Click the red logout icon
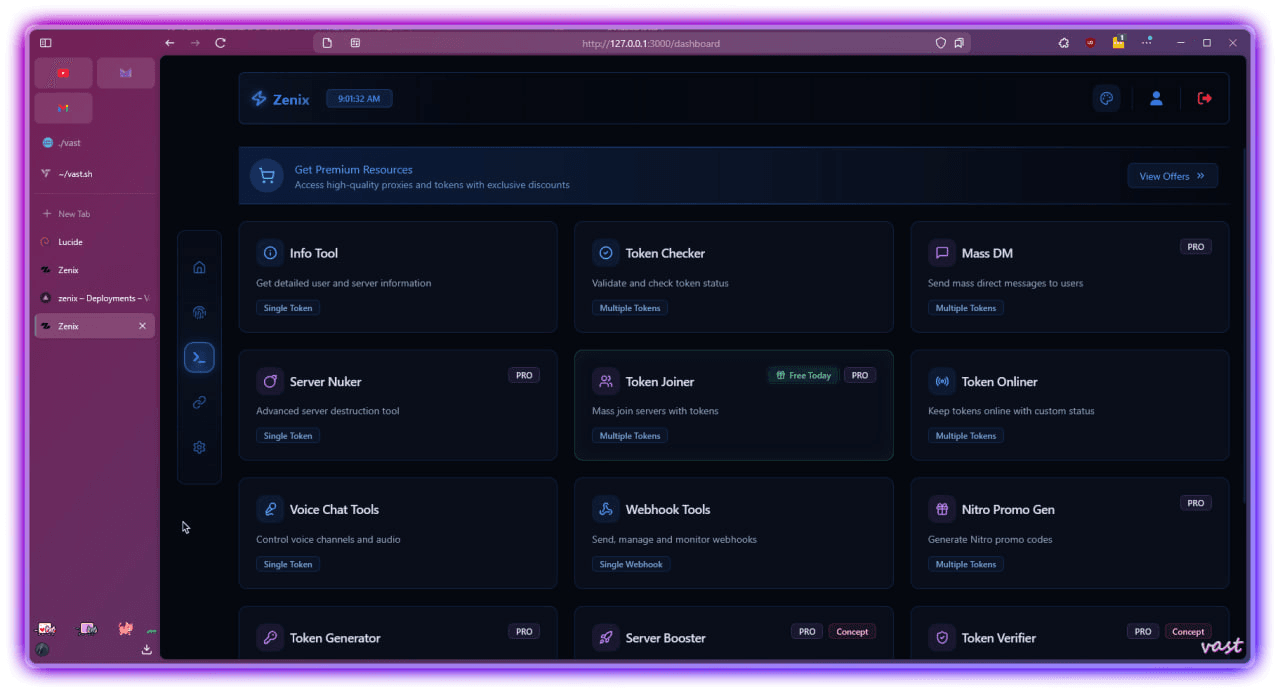This screenshot has width=1280, height=693. (x=1204, y=98)
